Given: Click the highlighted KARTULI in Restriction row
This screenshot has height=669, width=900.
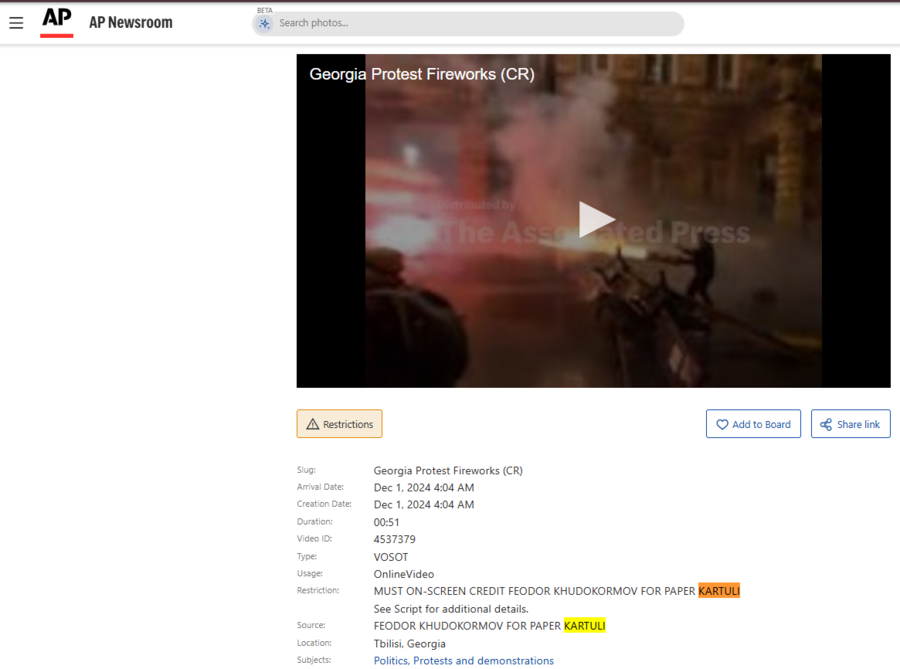Looking at the screenshot, I should pyautogui.click(x=719, y=591).
